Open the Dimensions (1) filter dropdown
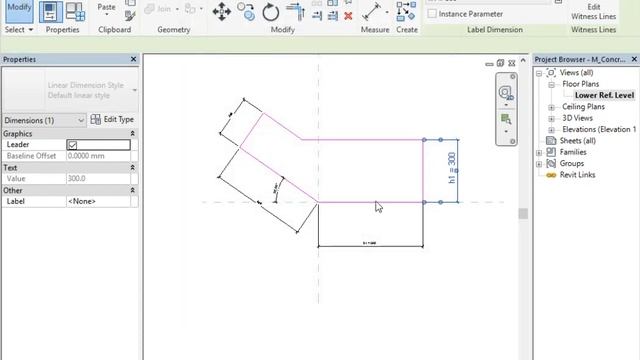This screenshot has height=360, width=640. pyautogui.click(x=44, y=120)
